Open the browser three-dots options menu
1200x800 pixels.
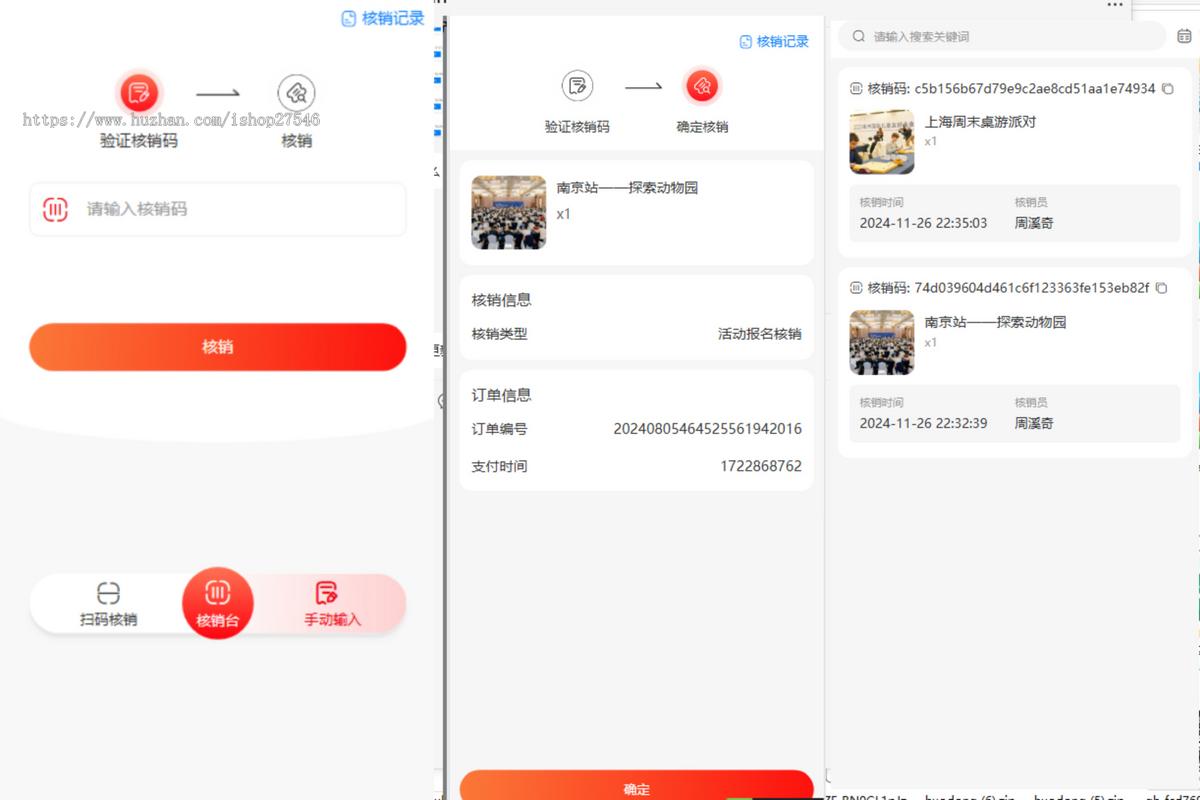1115,6
